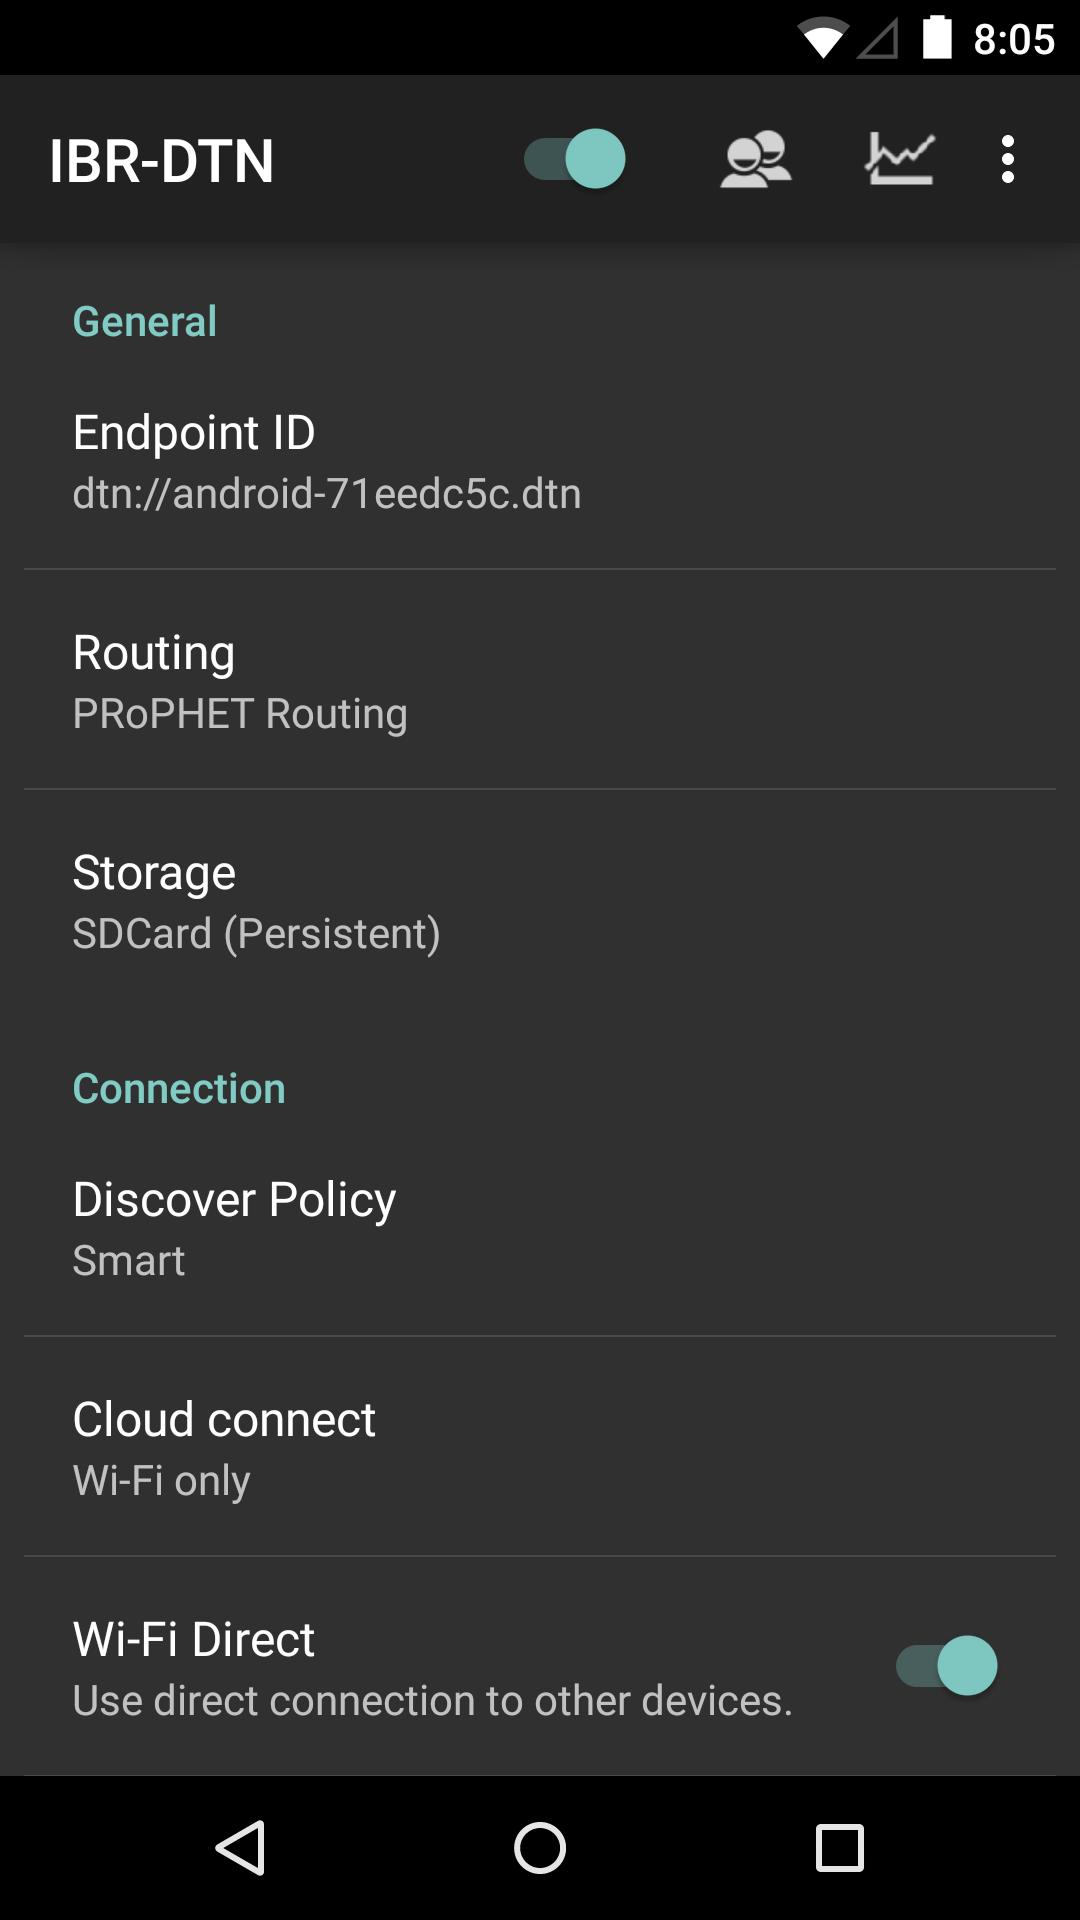
Task: Open the Cloud connect setting
Action: (x=540, y=1447)
